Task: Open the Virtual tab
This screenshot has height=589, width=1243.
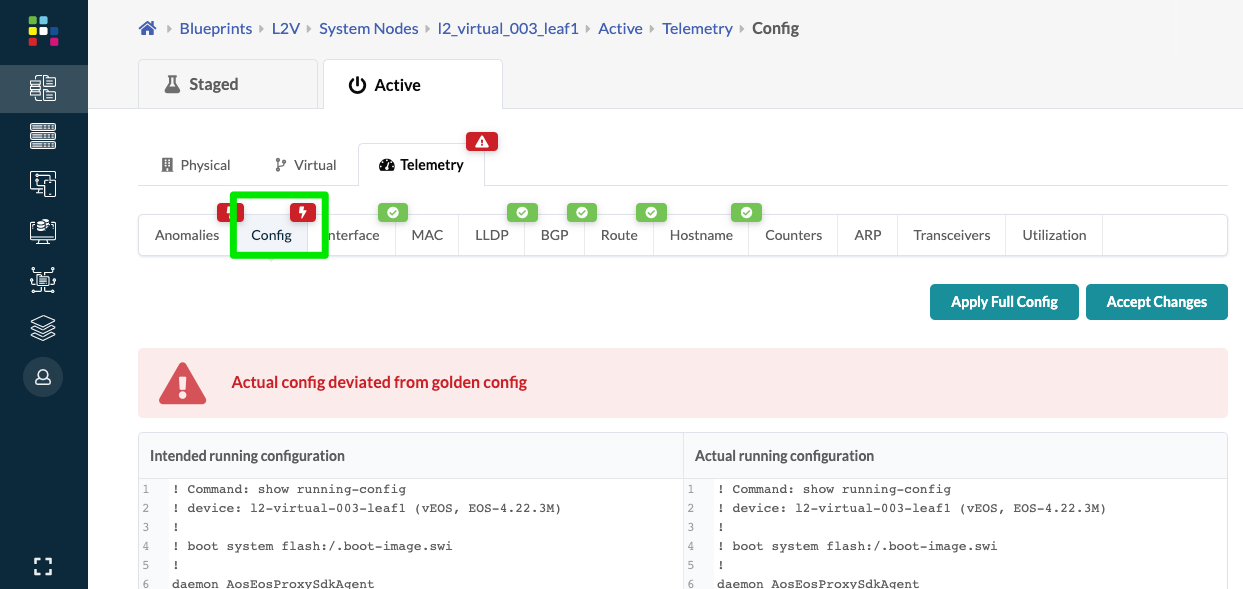Action: click(305, 165)
